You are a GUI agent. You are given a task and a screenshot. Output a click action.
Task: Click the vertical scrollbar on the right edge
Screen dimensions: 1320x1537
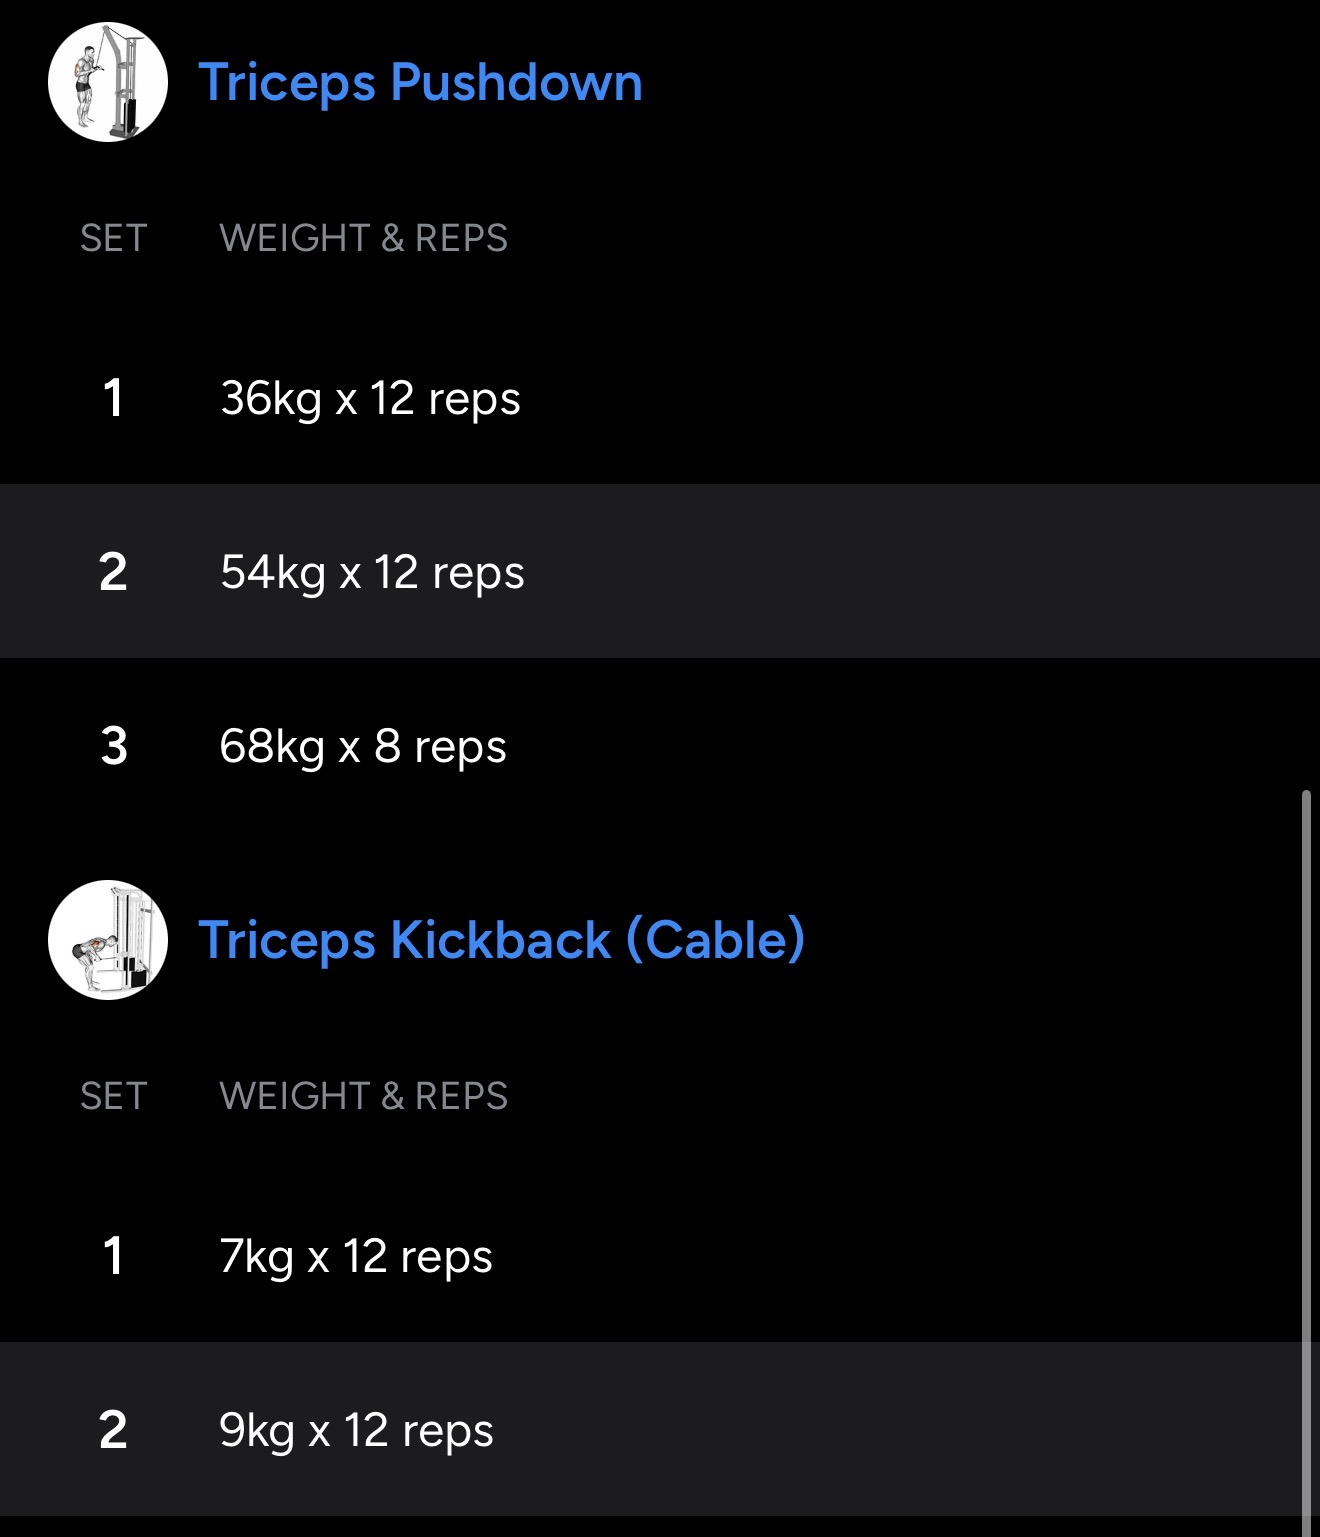click(1306, 1150)
